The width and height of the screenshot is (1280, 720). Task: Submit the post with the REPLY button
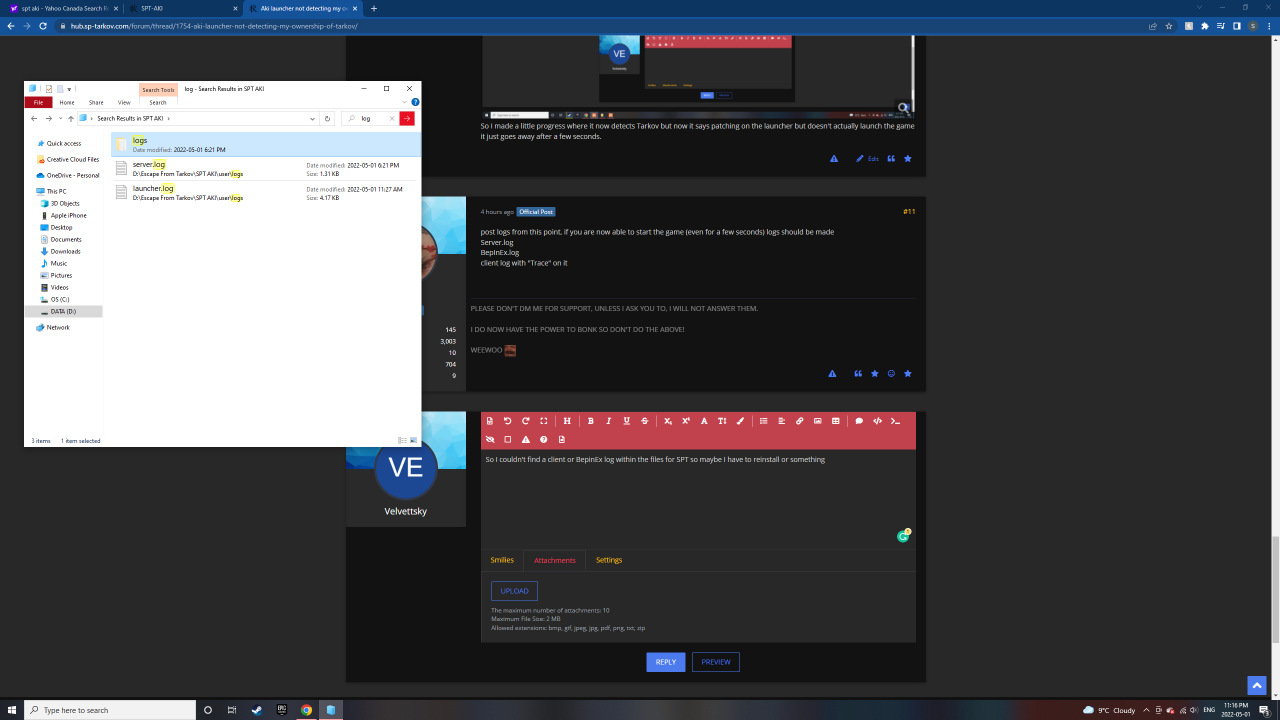tap(665, 662)
